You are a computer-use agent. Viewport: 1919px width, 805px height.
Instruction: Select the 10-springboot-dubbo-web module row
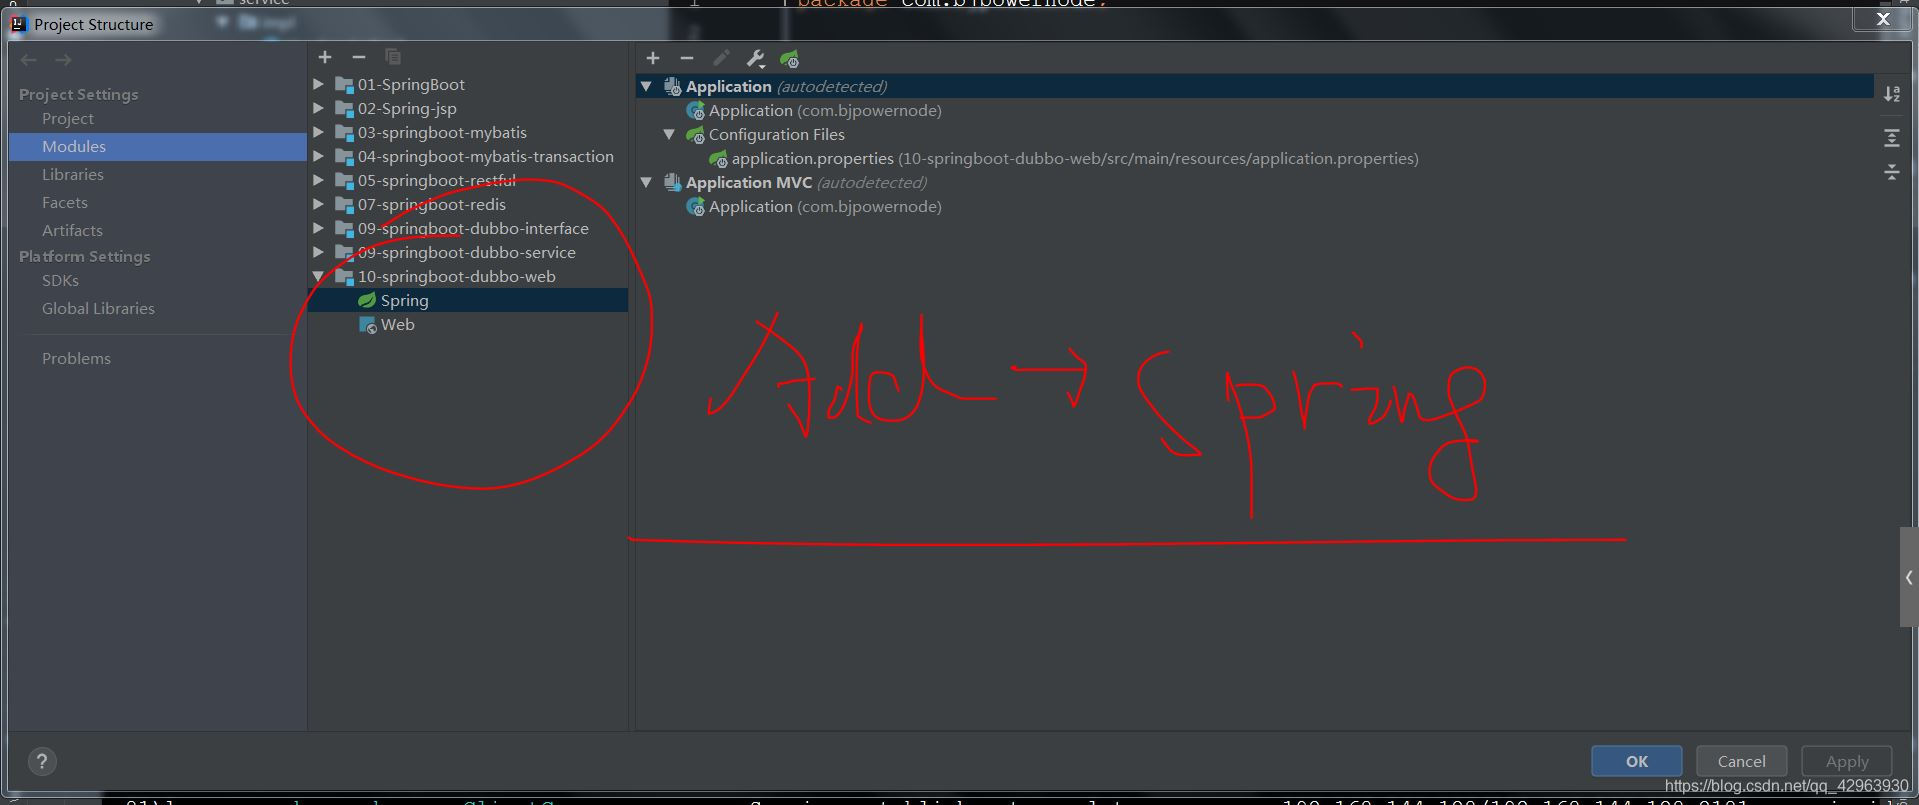pos(468,276)
